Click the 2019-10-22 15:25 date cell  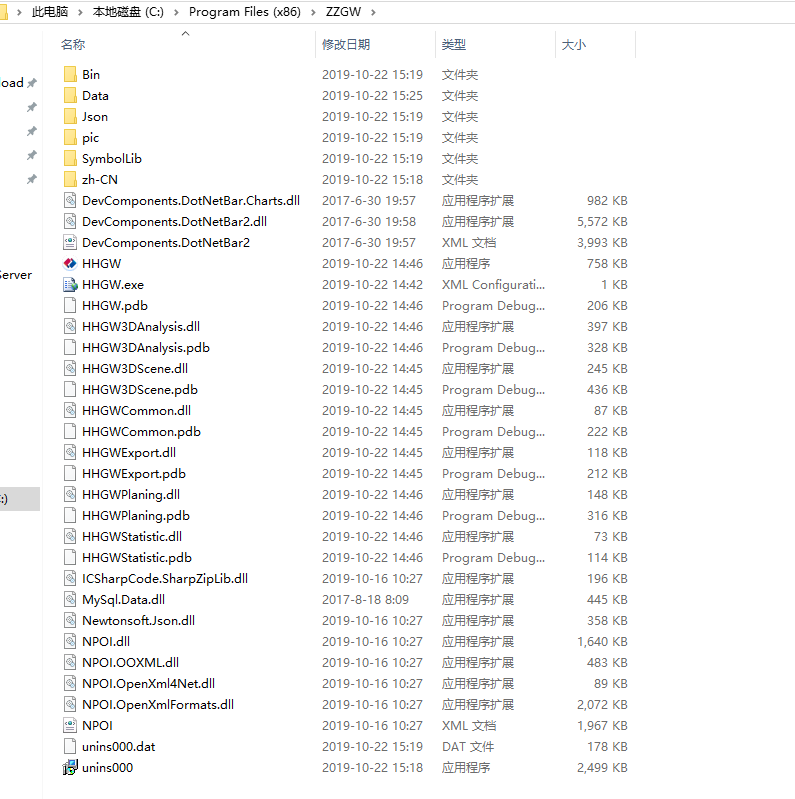[x=373, y=95]
